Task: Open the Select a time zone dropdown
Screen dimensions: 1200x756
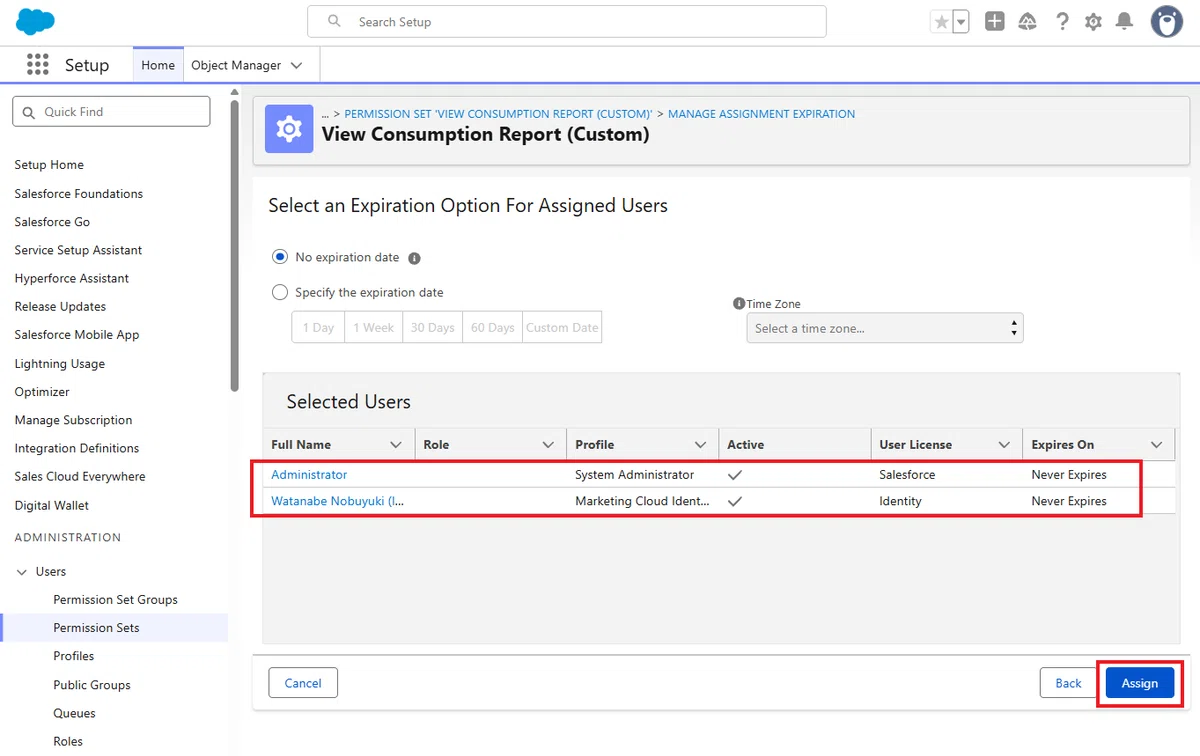Action: tap(885, 328)
